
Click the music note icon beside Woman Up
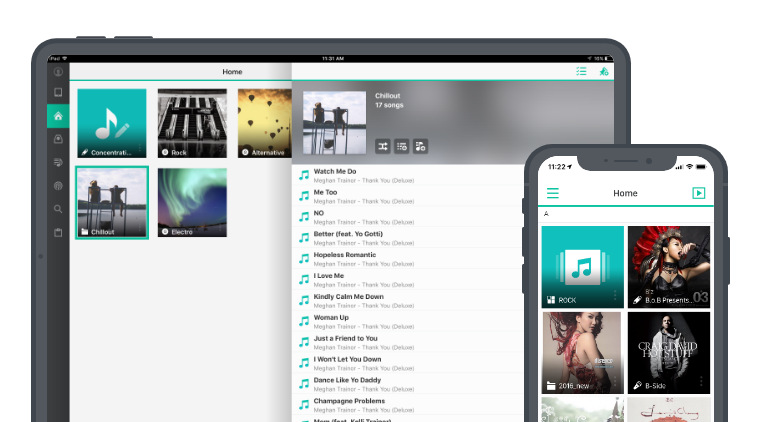[304, 321]
